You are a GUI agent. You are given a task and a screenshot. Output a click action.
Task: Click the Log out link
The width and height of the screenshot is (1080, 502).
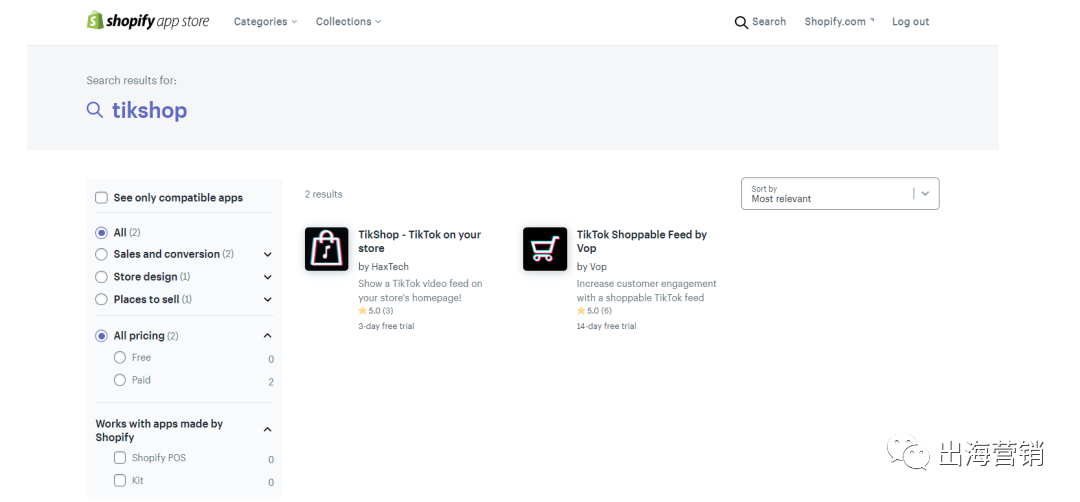pyautogui.click(x=911, y=21)
